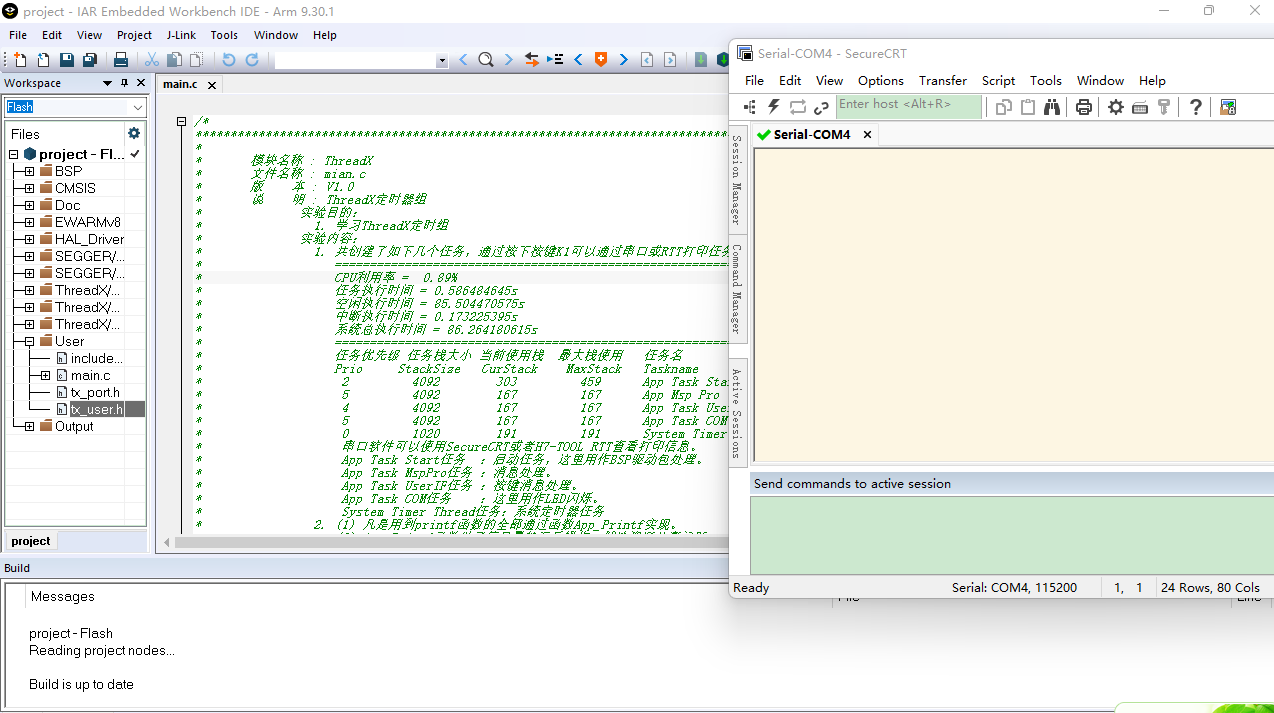
Task: Open the search box dropdown arrow in IAR
Action: click(442, 61)
